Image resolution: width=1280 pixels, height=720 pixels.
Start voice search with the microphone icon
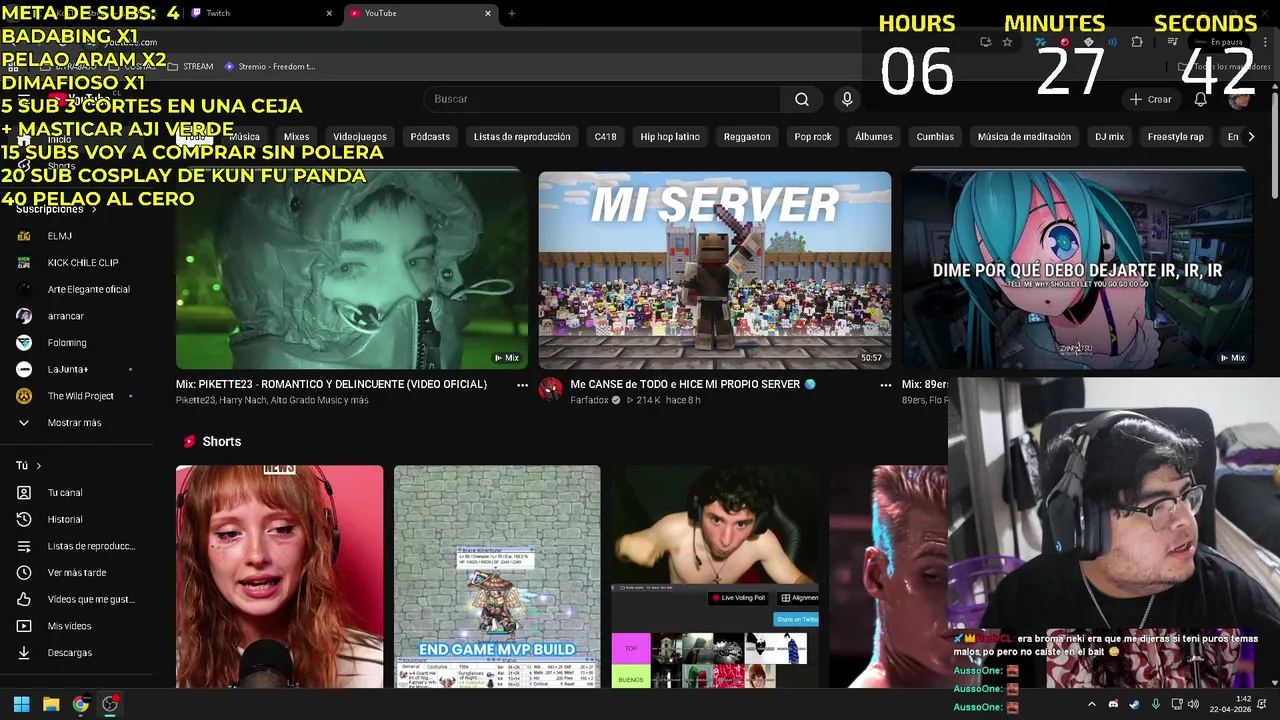[847, 99]
